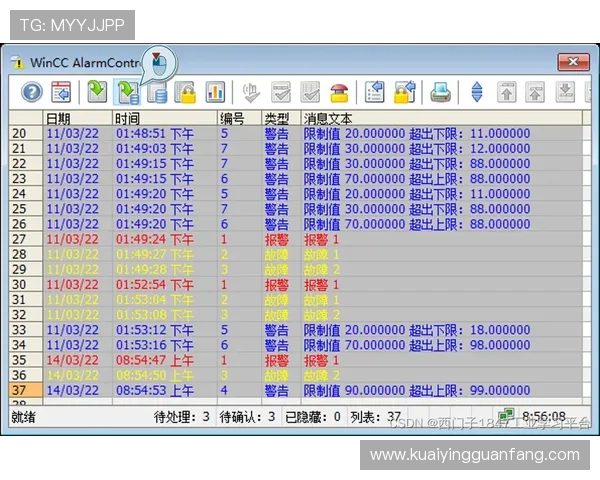This screenshot has height=480, width=600.
Task: Click time 08:54:47 上午 in row 35
Action: 155,360
